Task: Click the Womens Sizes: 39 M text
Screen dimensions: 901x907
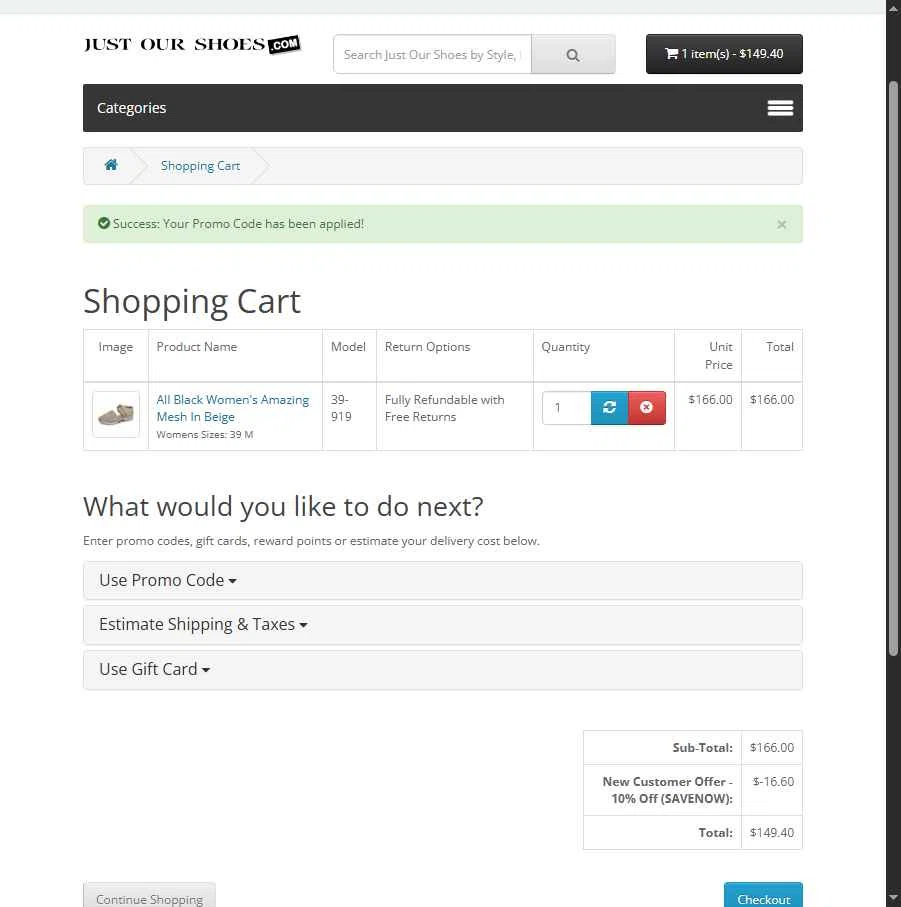Action: [205, 434]
